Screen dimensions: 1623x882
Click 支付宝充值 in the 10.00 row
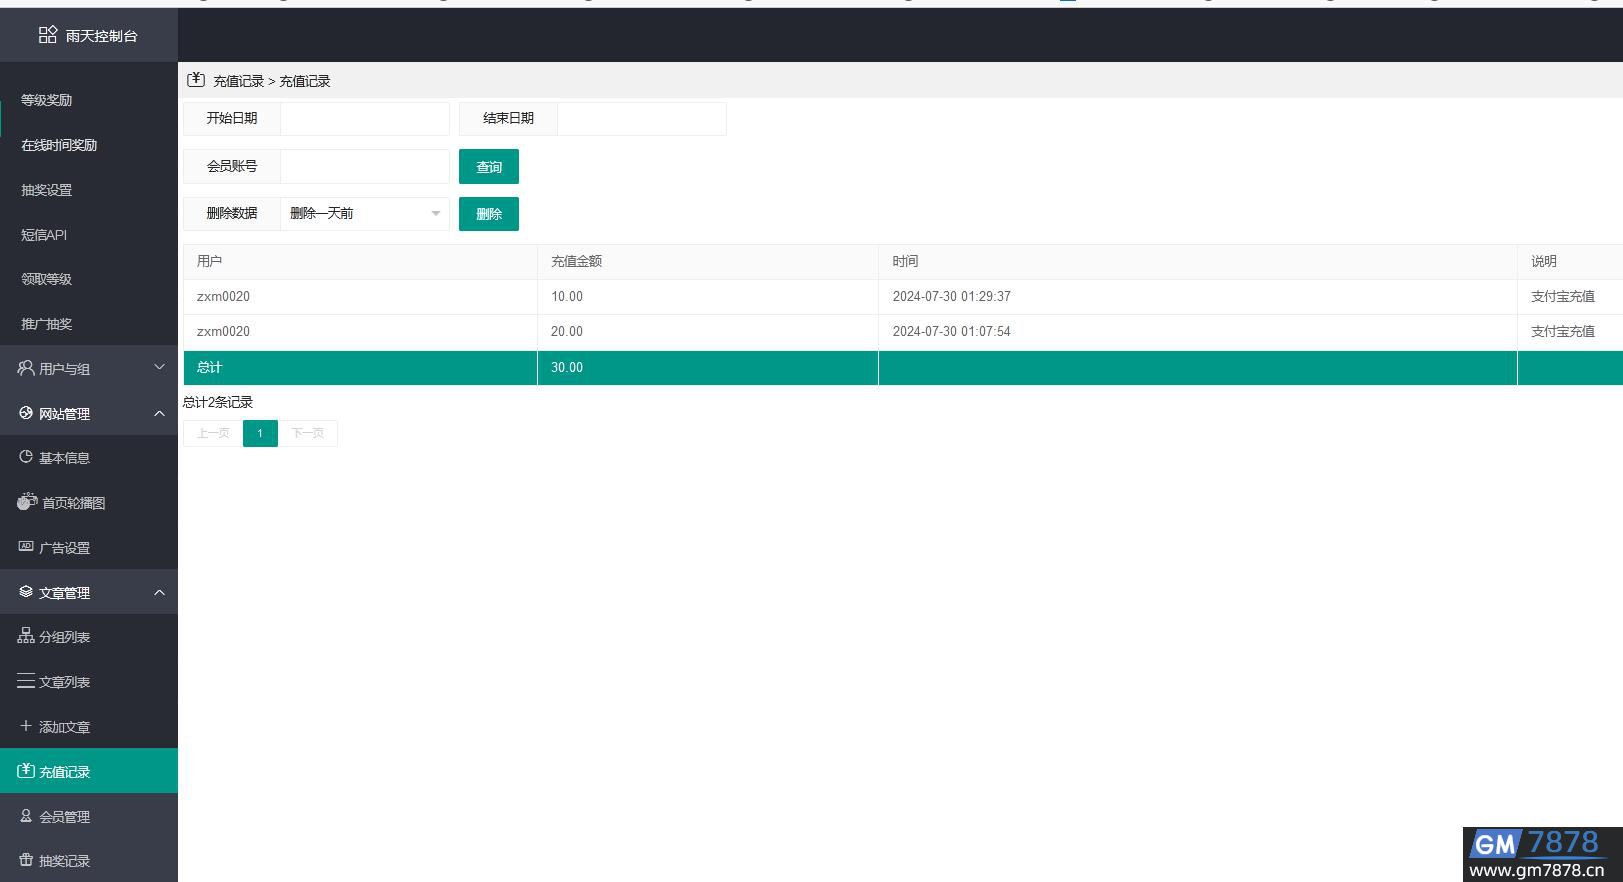[1563, 297]
